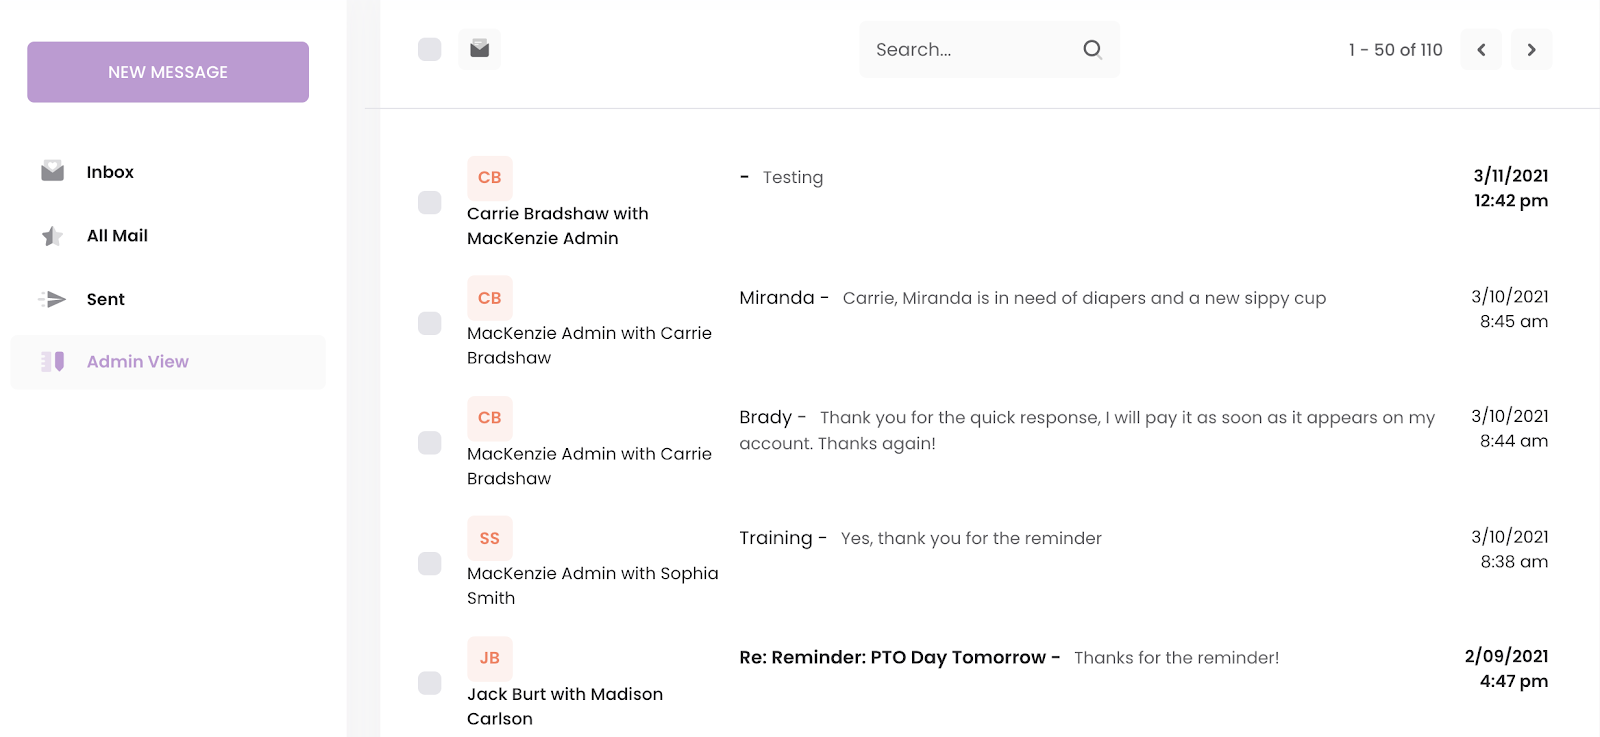Click the '1 - 50 of 110' counter
The width and height of the screenshot is (1600, 737).
[x=1395, y=50]
